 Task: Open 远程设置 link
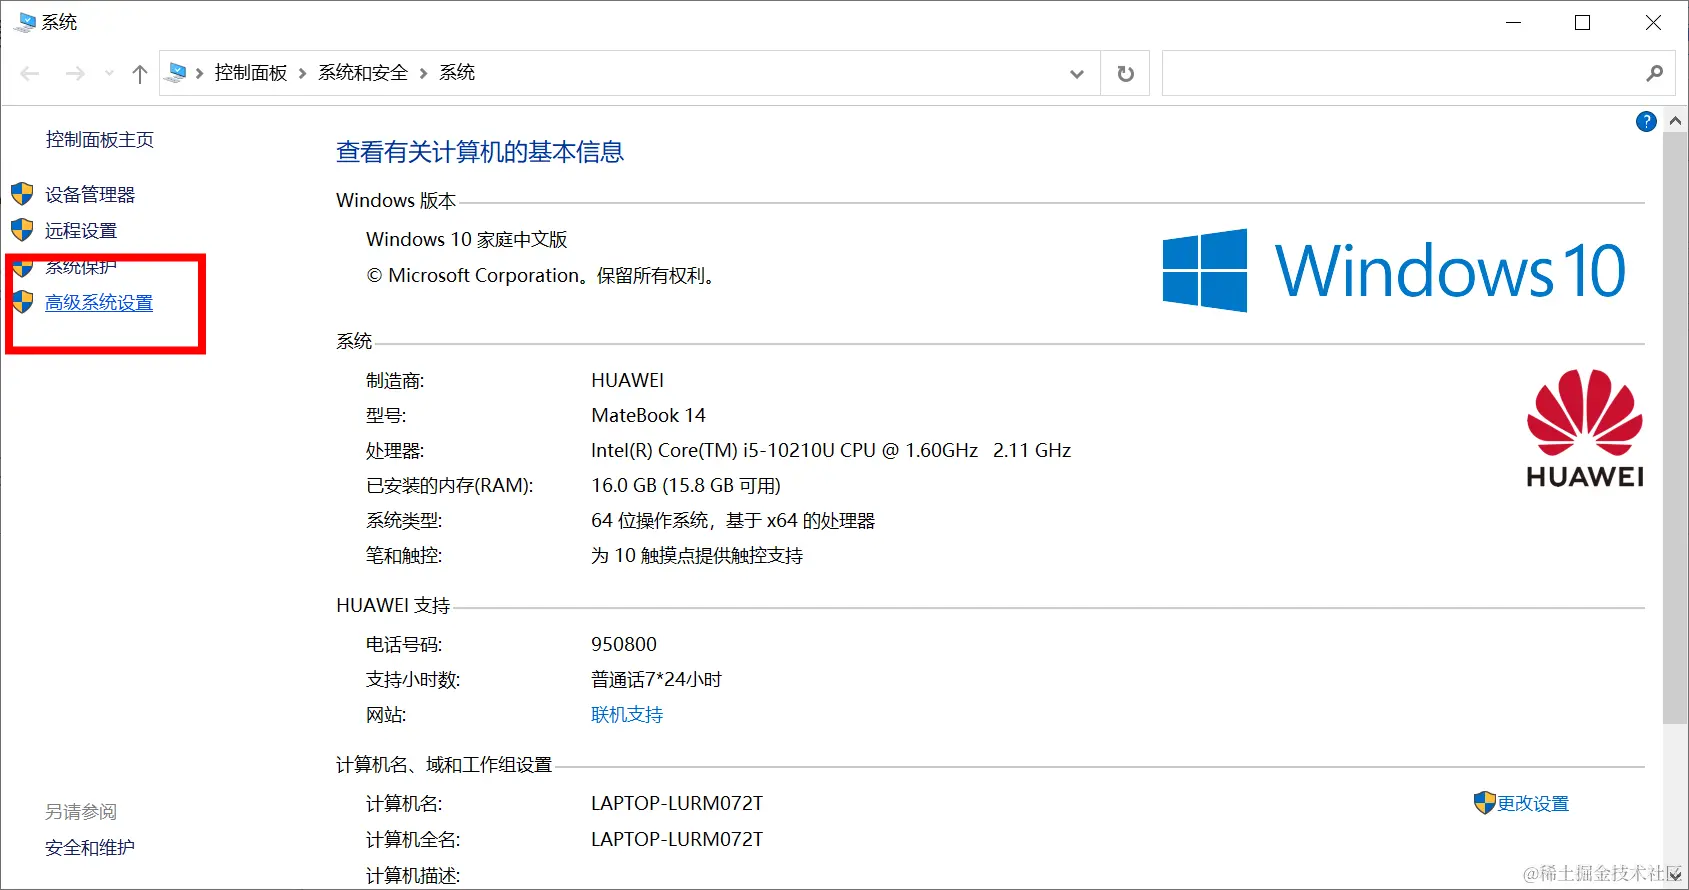tap(81, 230)
